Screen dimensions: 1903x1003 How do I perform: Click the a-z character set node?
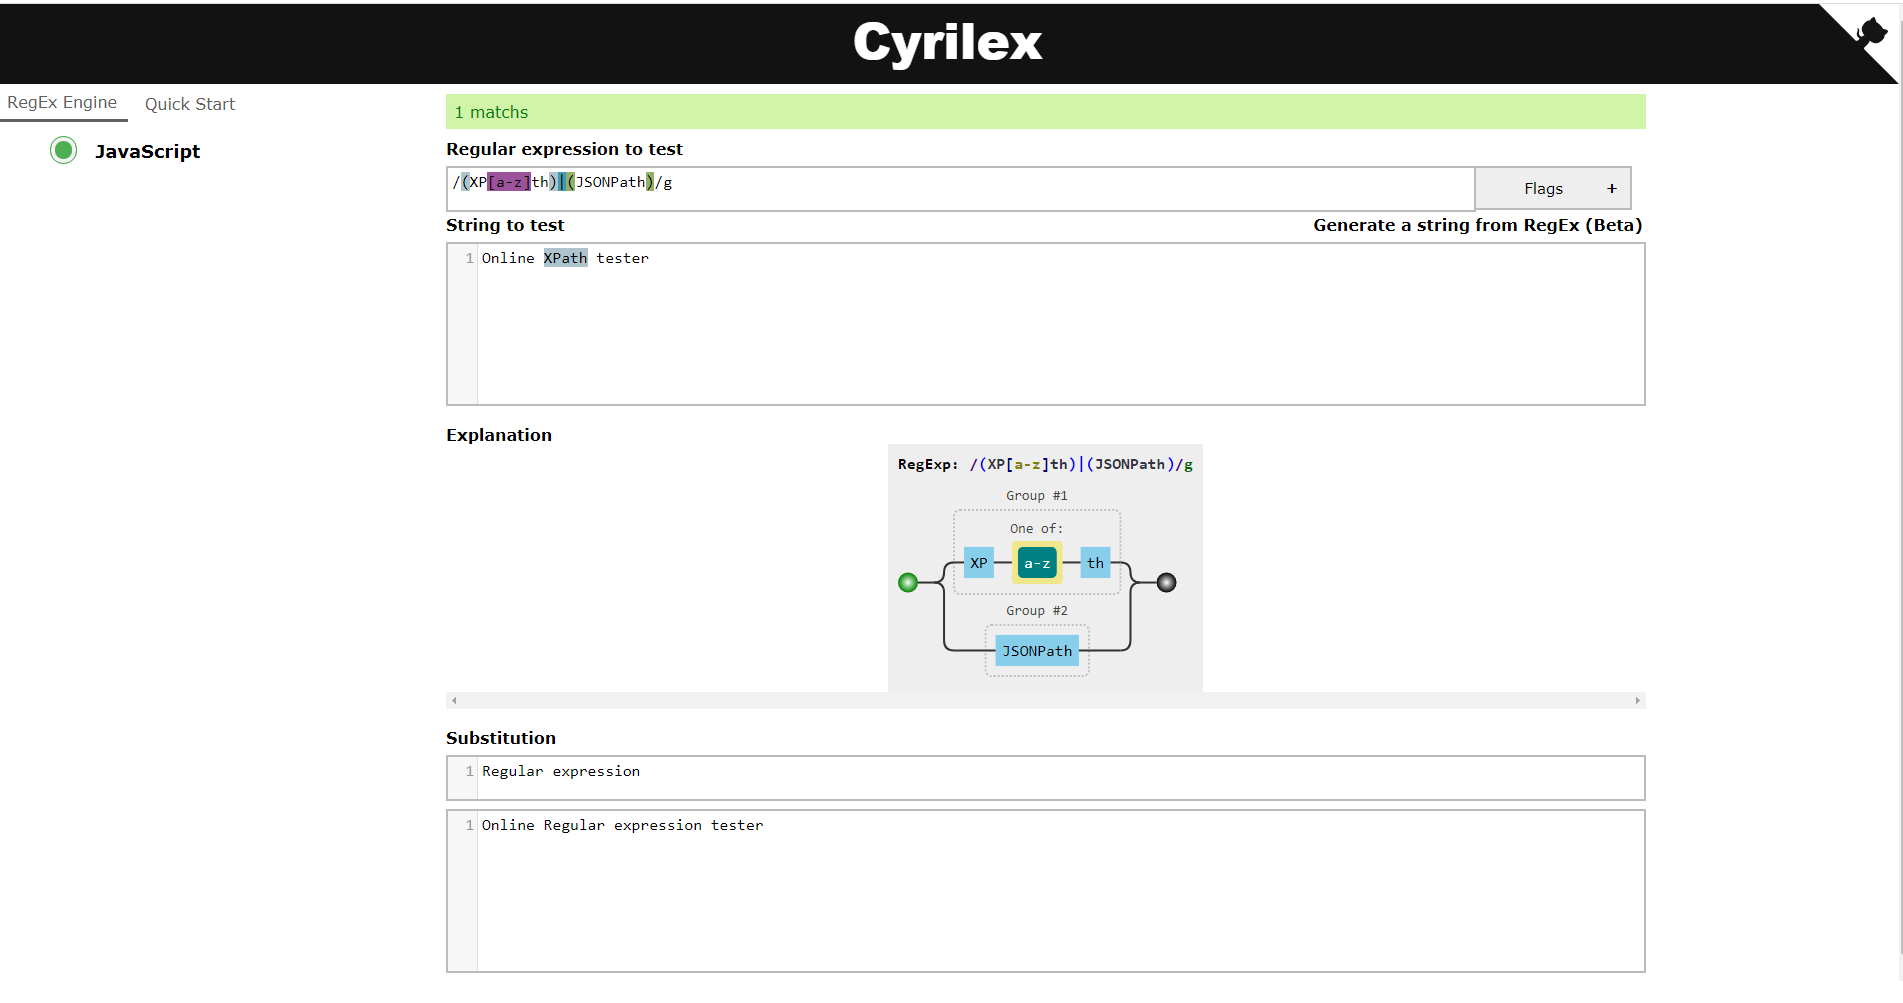[1037, 563]
